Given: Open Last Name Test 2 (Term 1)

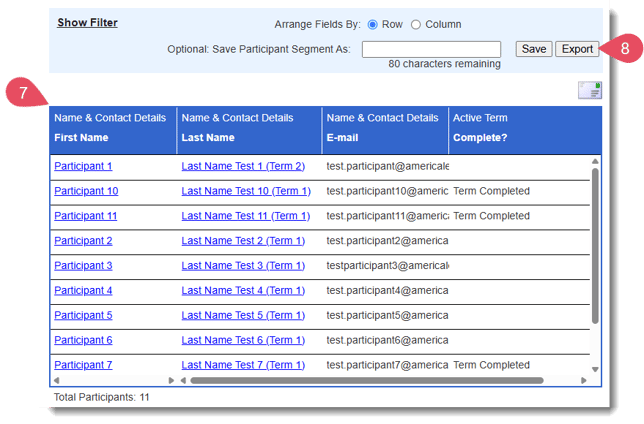Looking at the screenshot, I should click(x=243, y=241).
